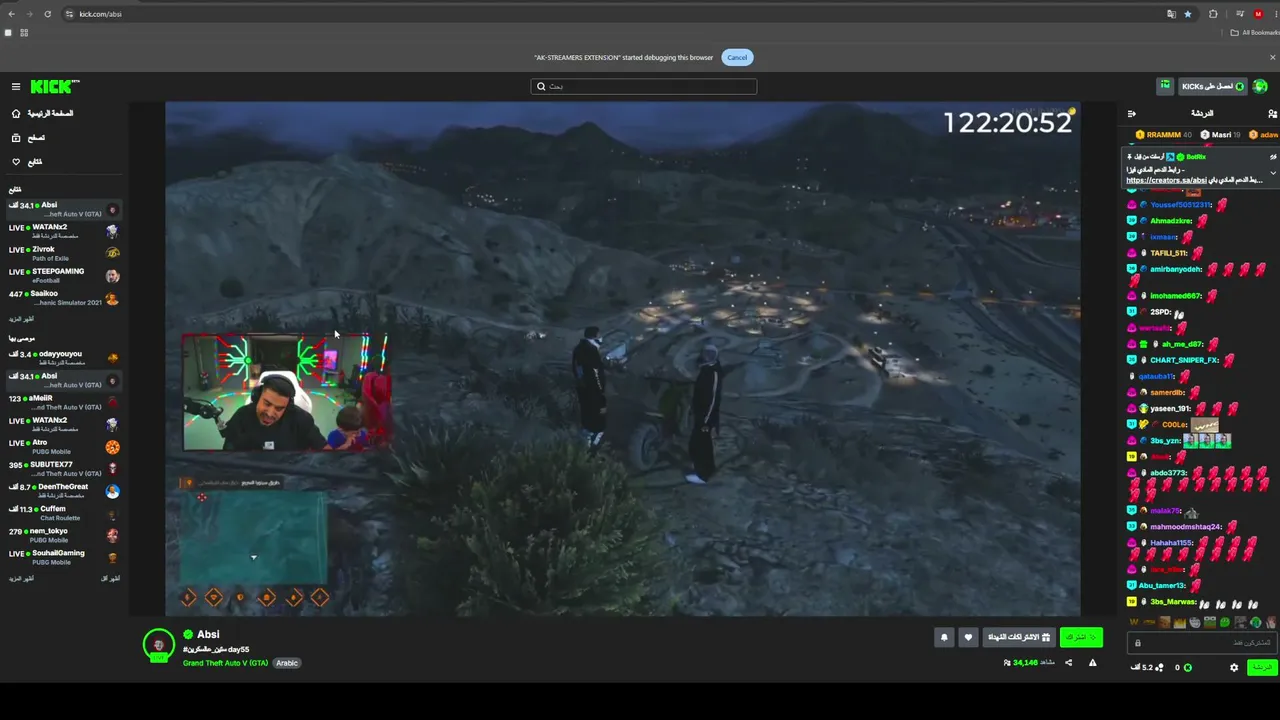Viewport: 1280px width, 720px height.
Task: Go back in the browser
Action: tap(11, 14)
